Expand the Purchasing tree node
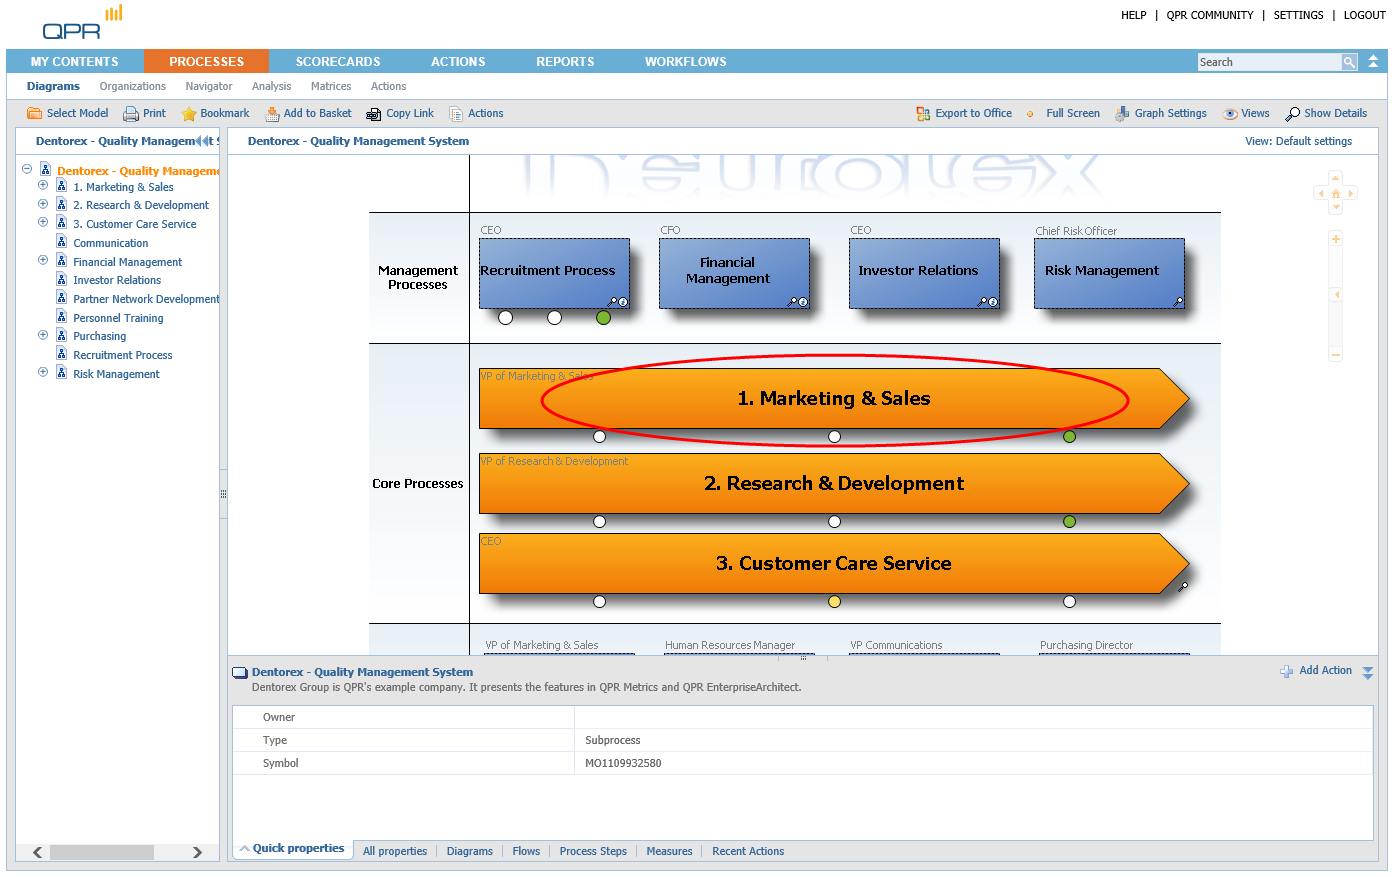 pos(43,335)
